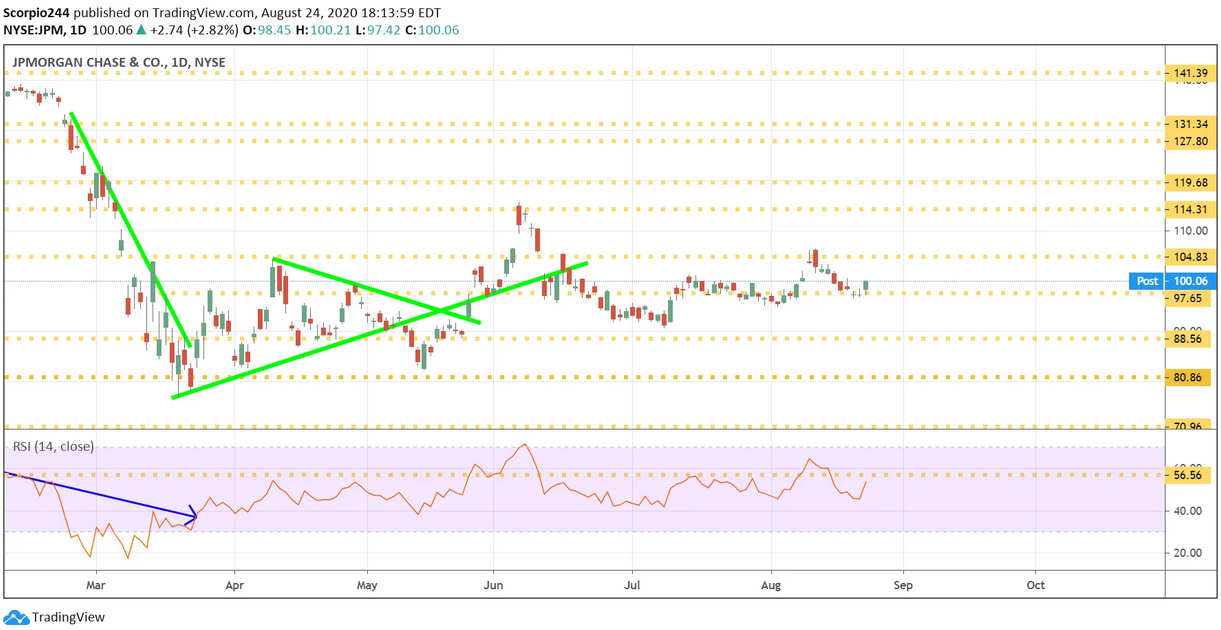1221x630 pixels.
Task: Click the 20.00 RSI axis value
Action: (1189, 553)
